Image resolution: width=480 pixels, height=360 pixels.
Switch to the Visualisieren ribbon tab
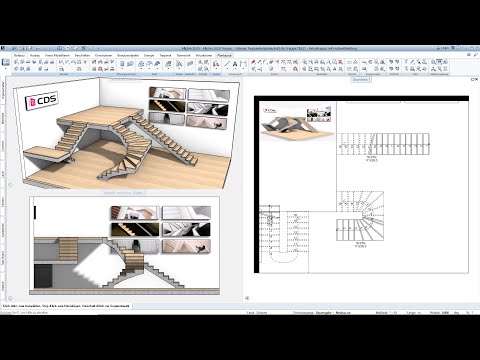click(204, 55)
